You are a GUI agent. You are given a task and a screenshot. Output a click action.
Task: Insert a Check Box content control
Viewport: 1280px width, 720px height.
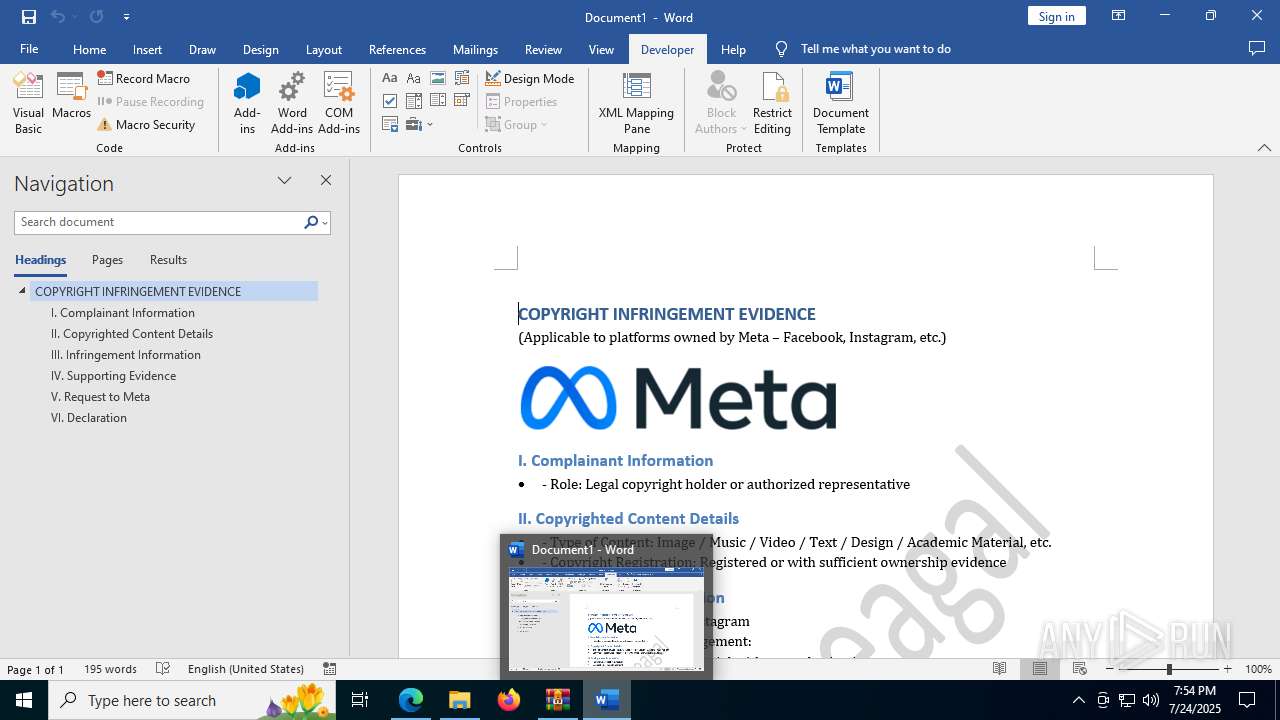pos(390,101)
